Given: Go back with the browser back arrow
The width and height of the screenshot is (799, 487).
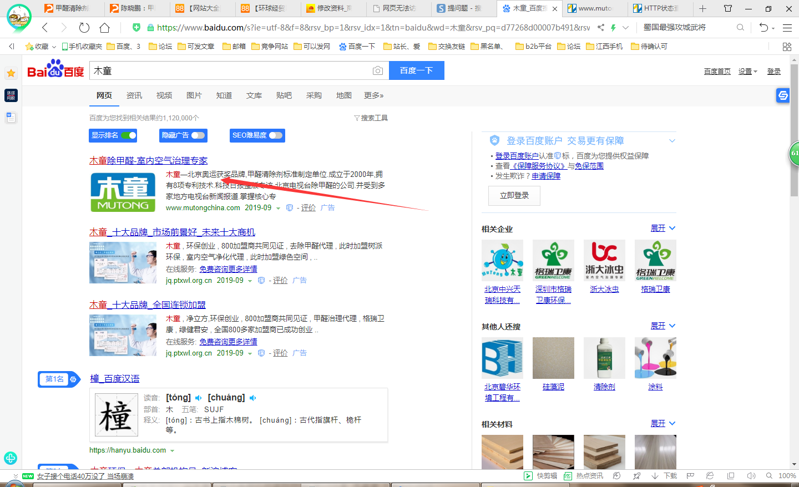Looking at the screenshot, I should (45, 28).
